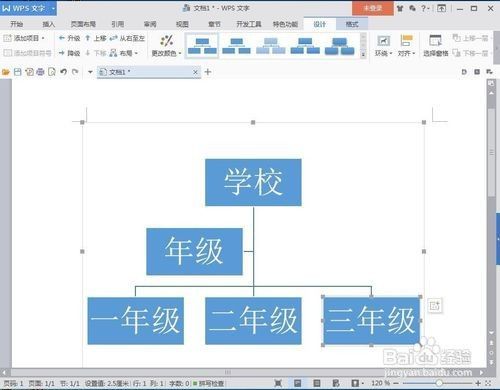The height and width of the screenshot is (390, 500).
Task: Open the 对齐 align dropdown
Action: click(406, 46)
